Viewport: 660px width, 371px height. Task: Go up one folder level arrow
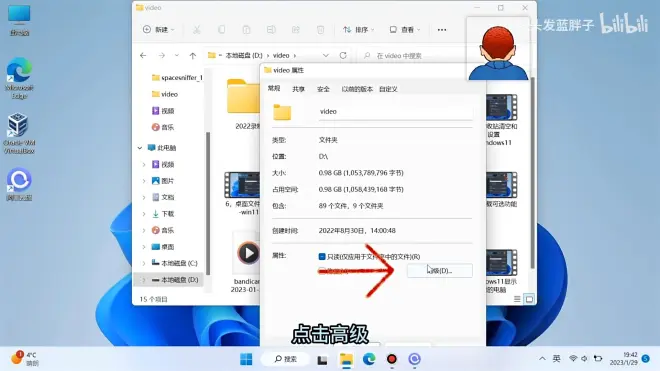pos(193,55)
